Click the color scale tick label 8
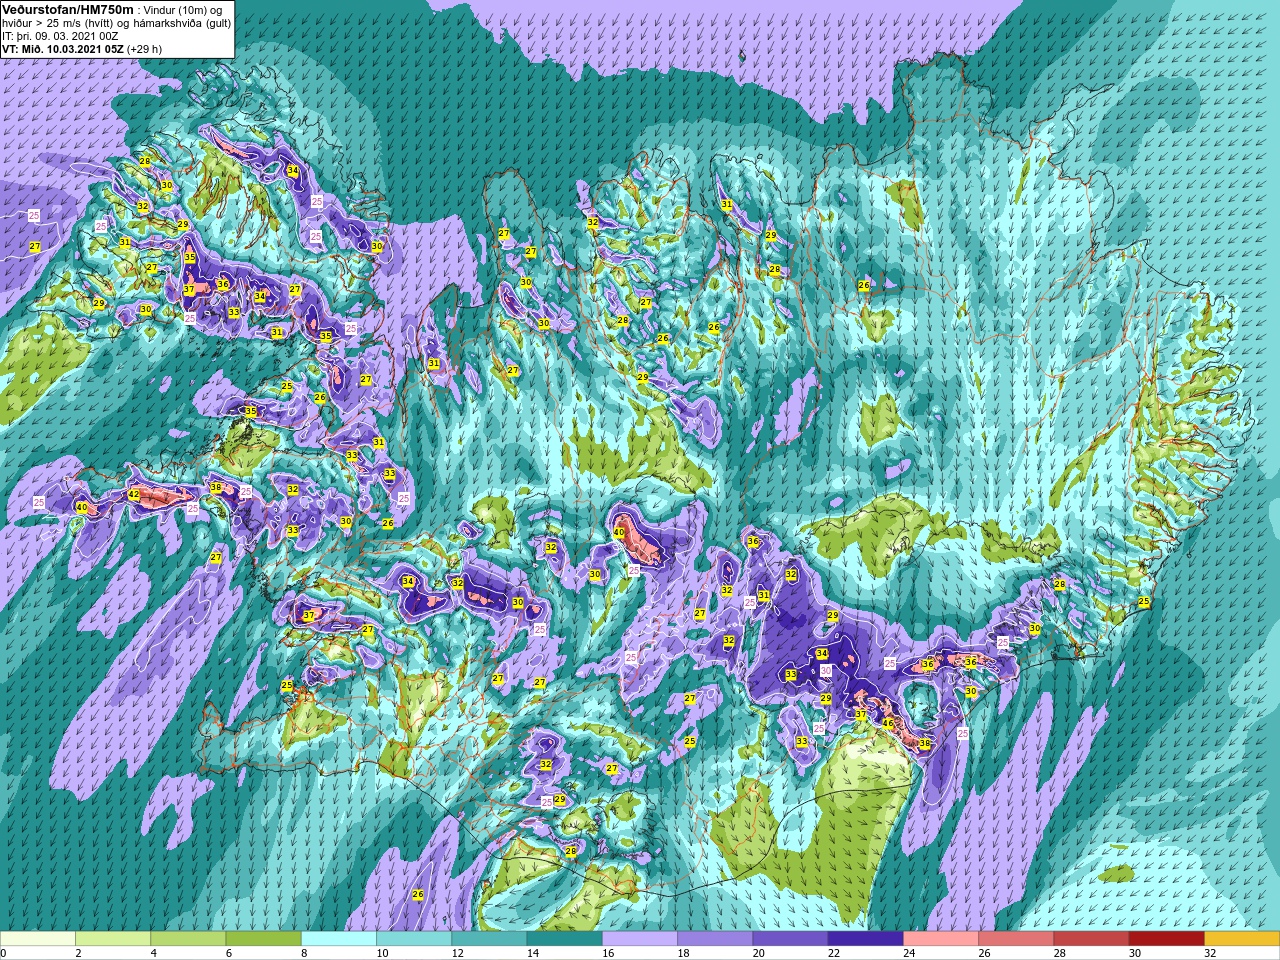Image resolution: width=1280 pixels, height=960 pixels. click(302, 953)
